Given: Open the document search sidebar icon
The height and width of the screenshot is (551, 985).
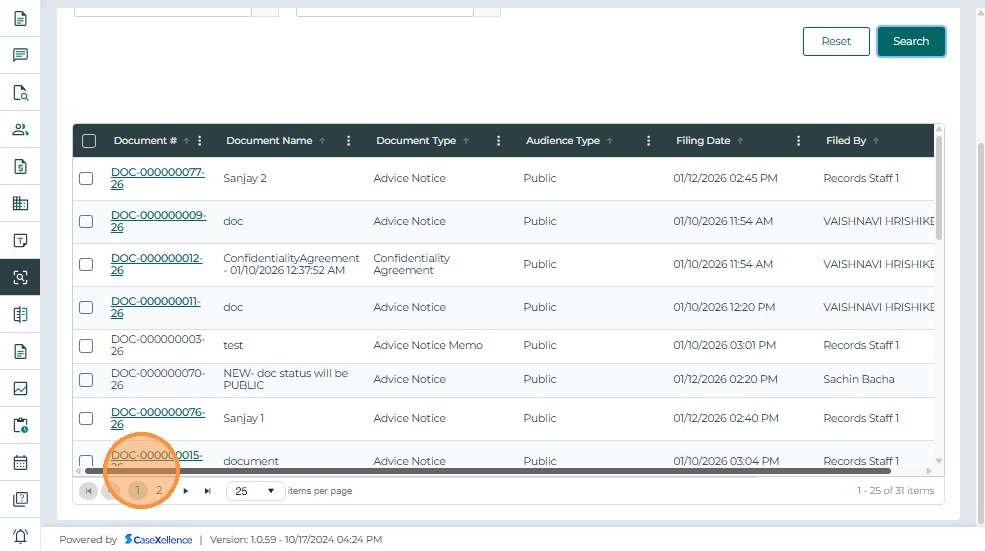Looking at the screenshot, I should click(20, 93).
